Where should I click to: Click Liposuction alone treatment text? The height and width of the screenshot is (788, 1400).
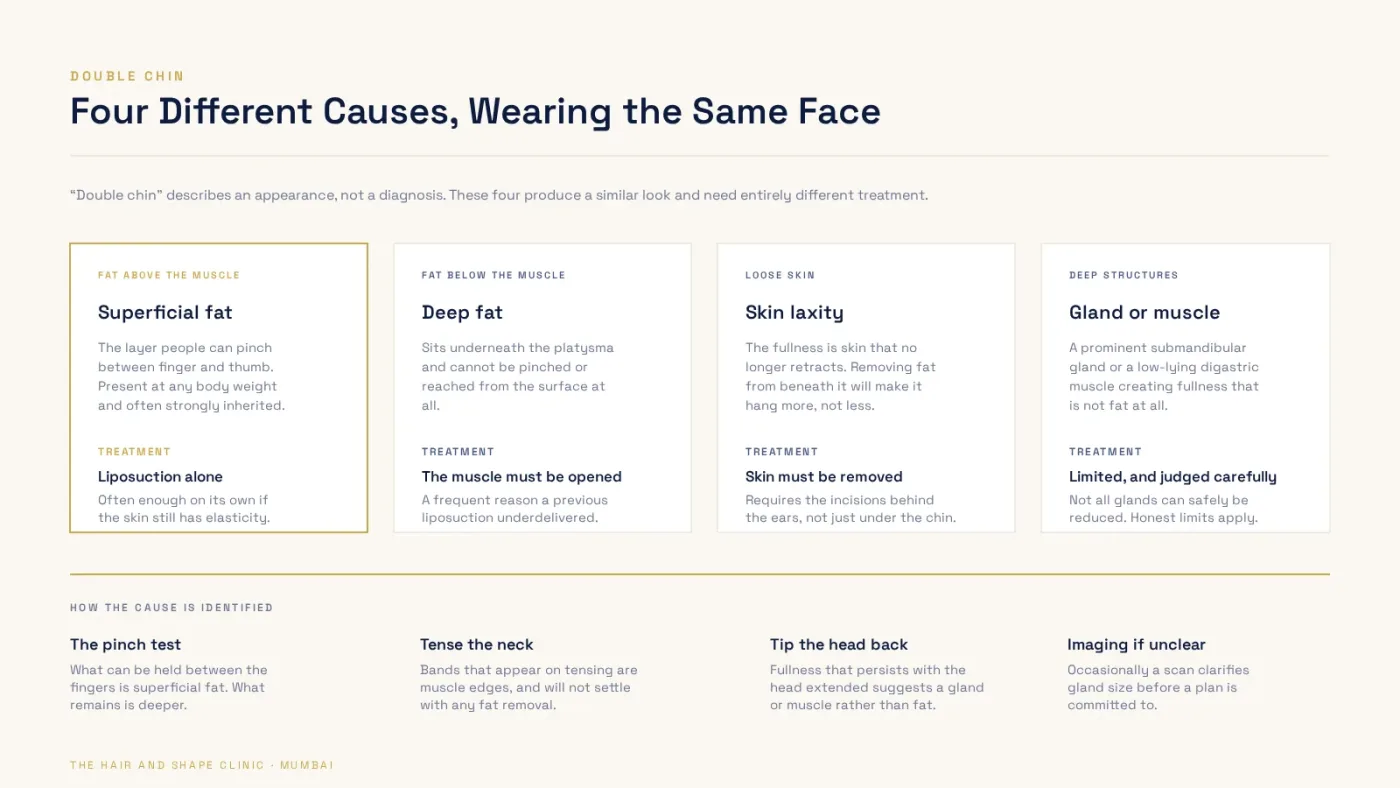(160, 477)
